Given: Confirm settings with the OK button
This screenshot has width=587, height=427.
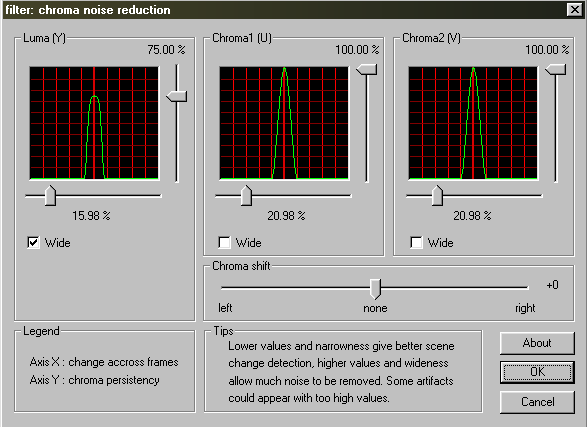Looking at the screenshot, I should pos(537,372).
